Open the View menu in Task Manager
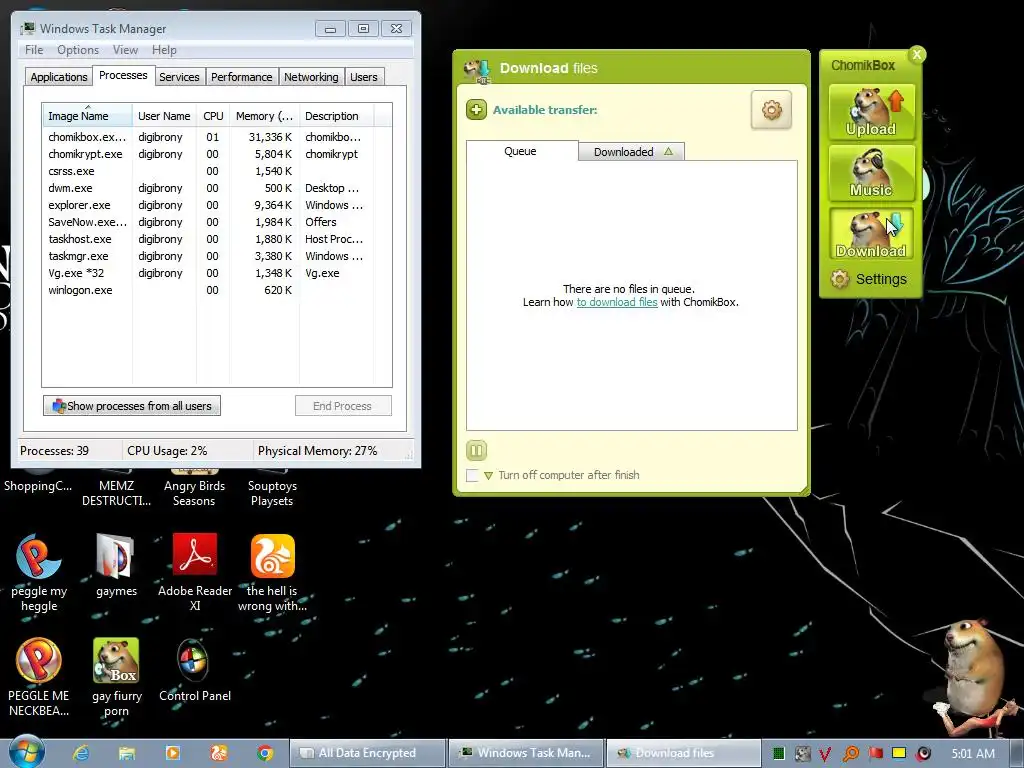 tap(125, 50)
